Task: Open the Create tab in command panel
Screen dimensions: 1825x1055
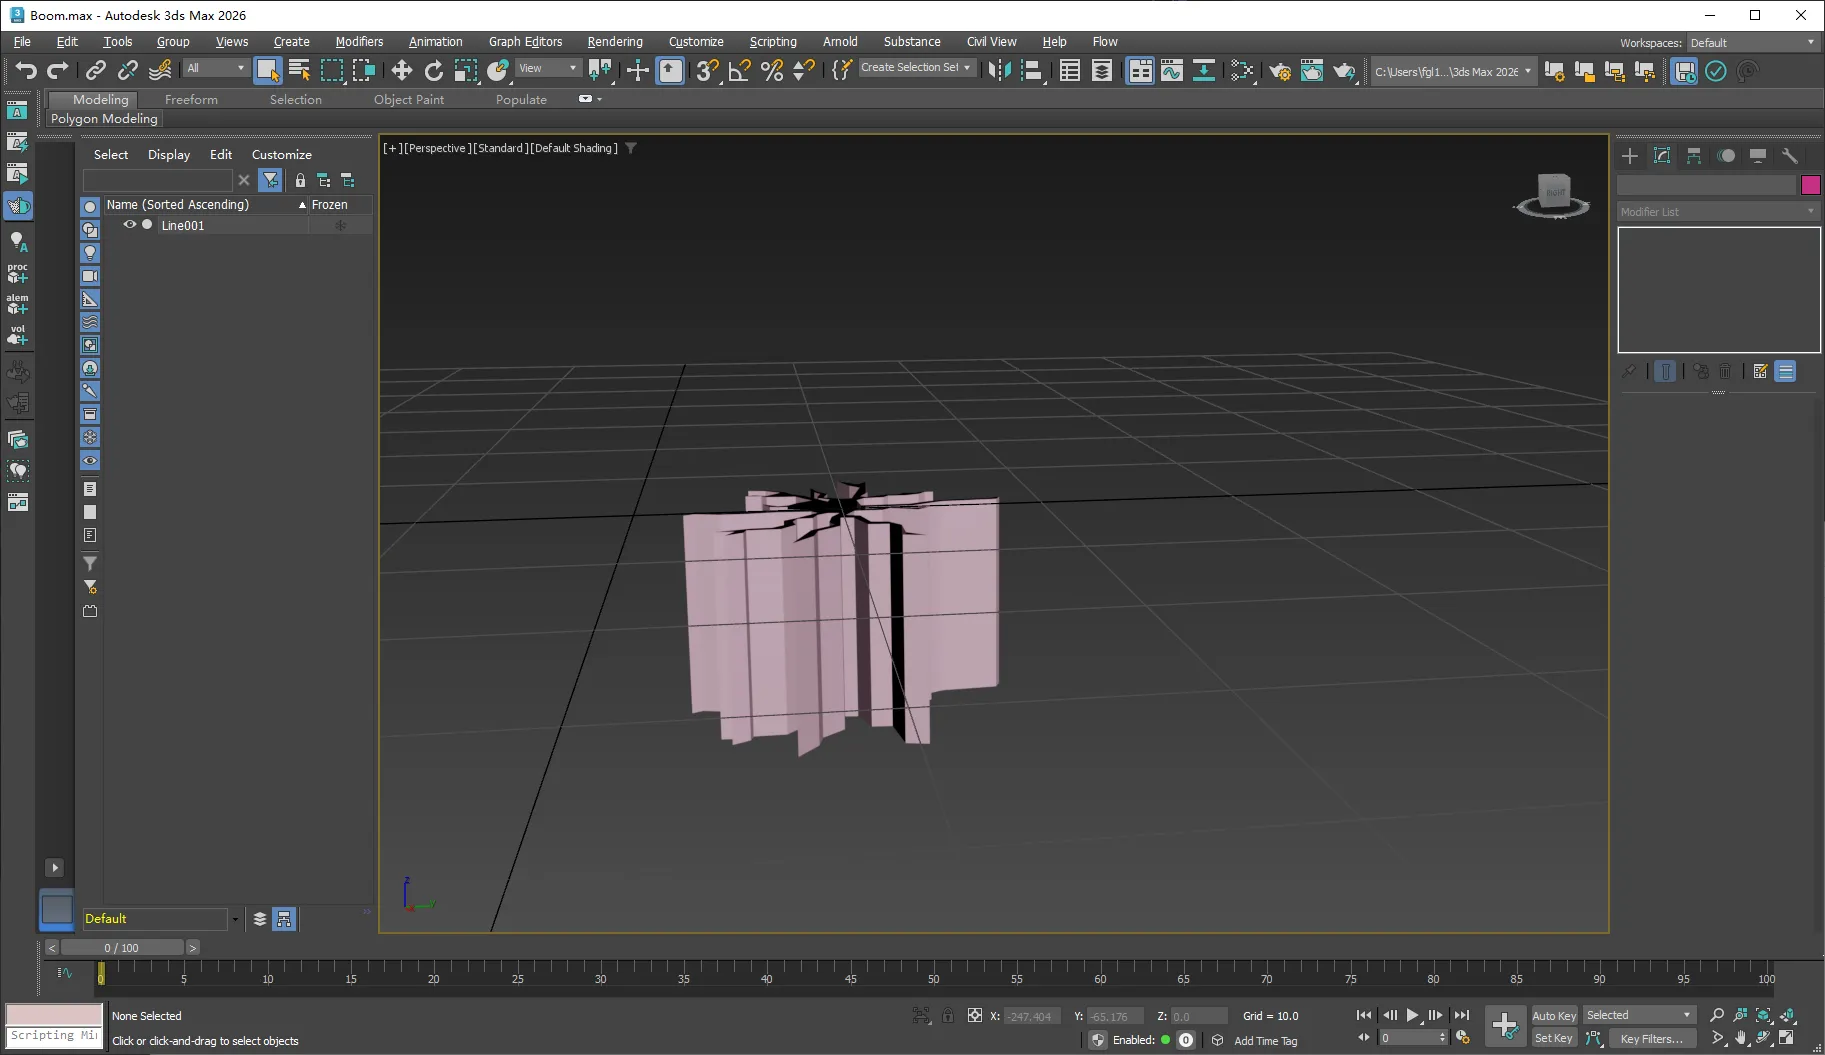Action: point(1630,156)
